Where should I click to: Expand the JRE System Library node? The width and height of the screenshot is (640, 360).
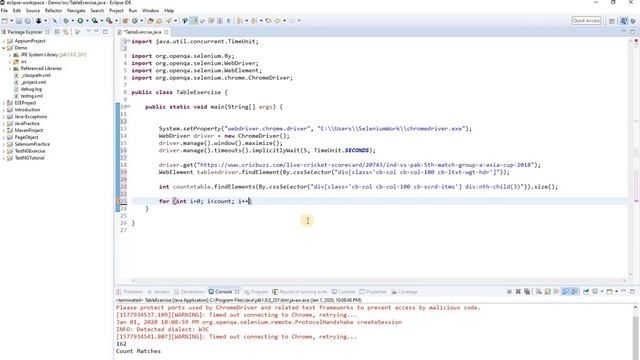pos(10,55)
